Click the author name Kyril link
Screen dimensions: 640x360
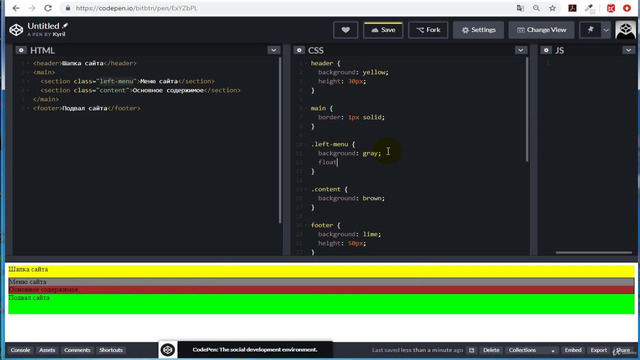click(x=59, y=34)
